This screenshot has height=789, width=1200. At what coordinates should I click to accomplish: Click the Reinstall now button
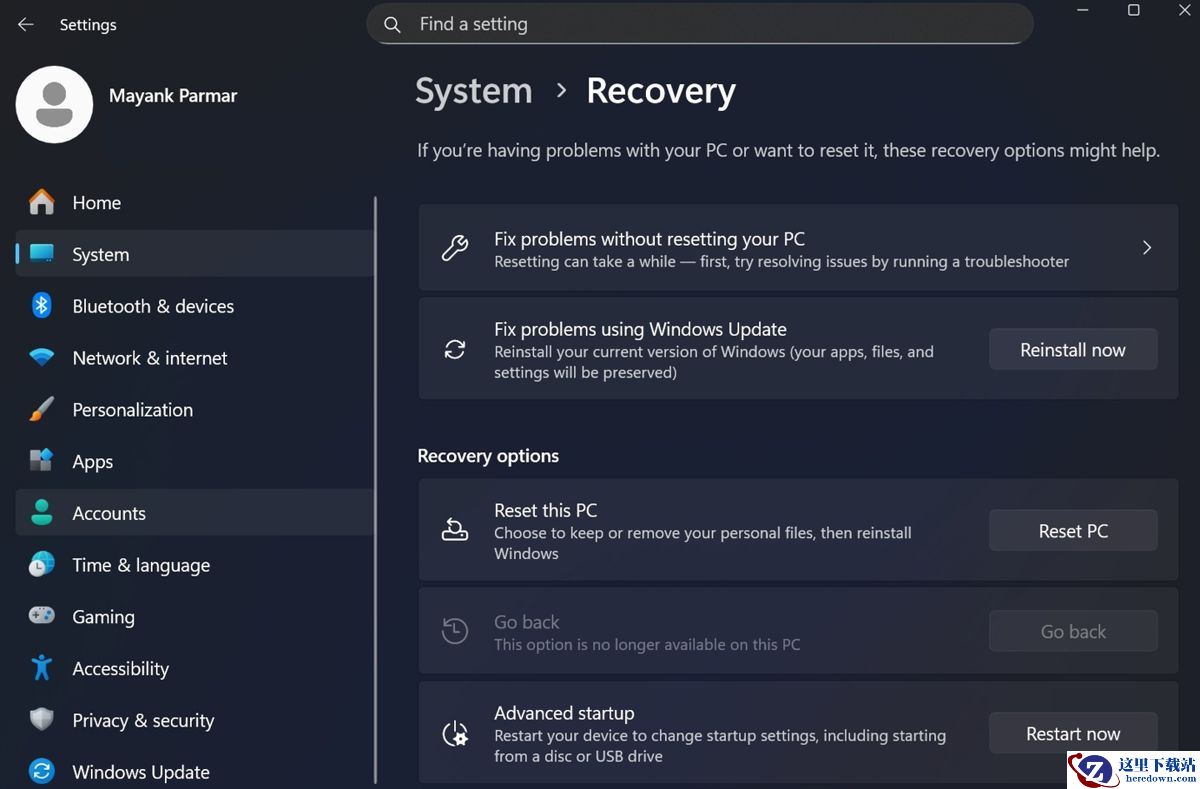pos(1073,350)
